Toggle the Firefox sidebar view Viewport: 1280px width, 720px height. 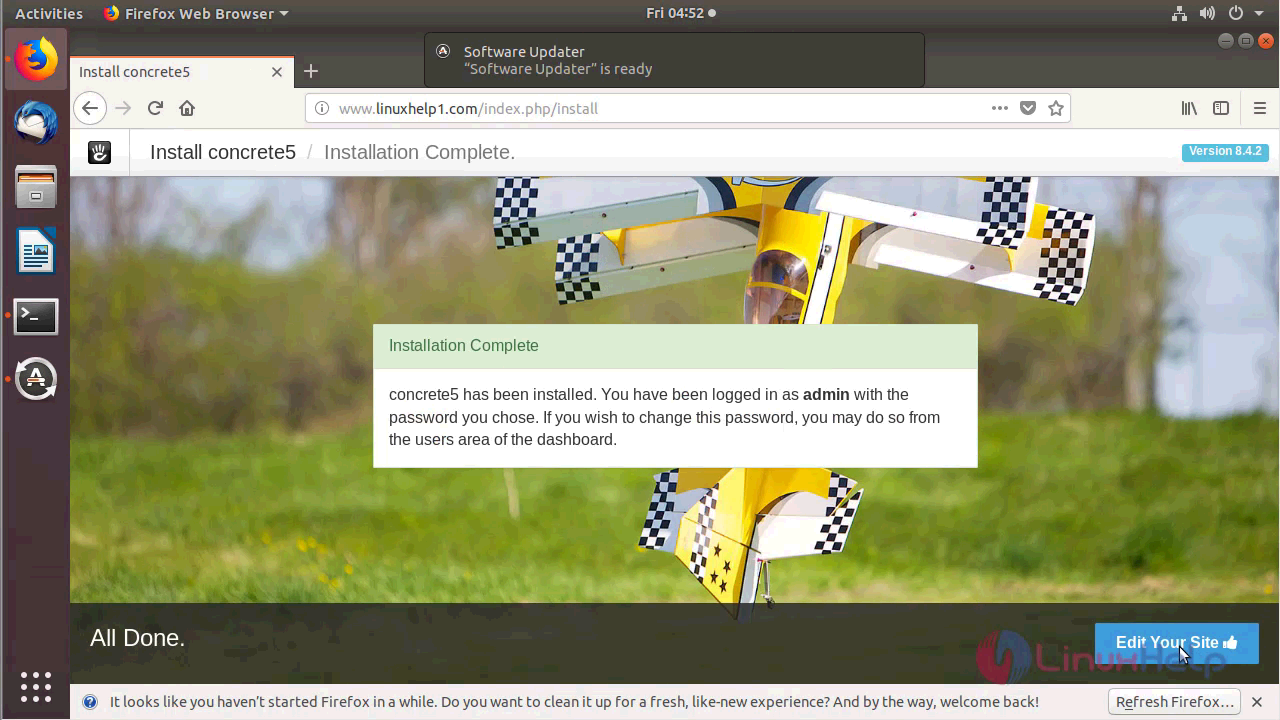pyautogui.click(x=1221, y=108)
